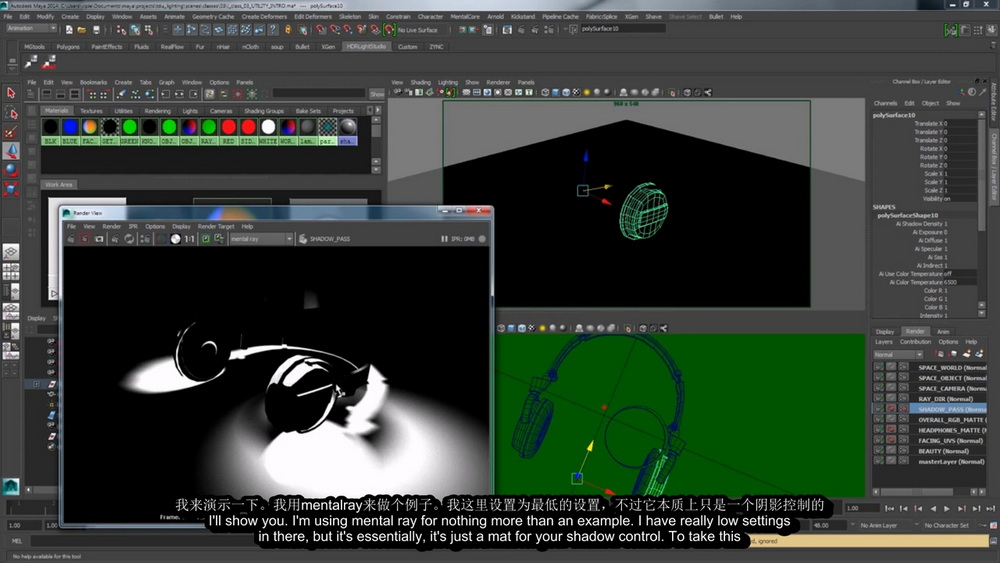The width and height of the screenshot is (1000, 563).
Task: Pick the Move tool cone icon
Action: coord(11,150)
